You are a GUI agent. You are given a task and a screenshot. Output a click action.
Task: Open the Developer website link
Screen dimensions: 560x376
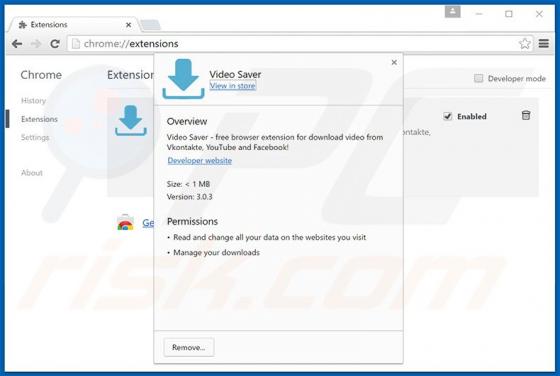[x=200, y=161]
